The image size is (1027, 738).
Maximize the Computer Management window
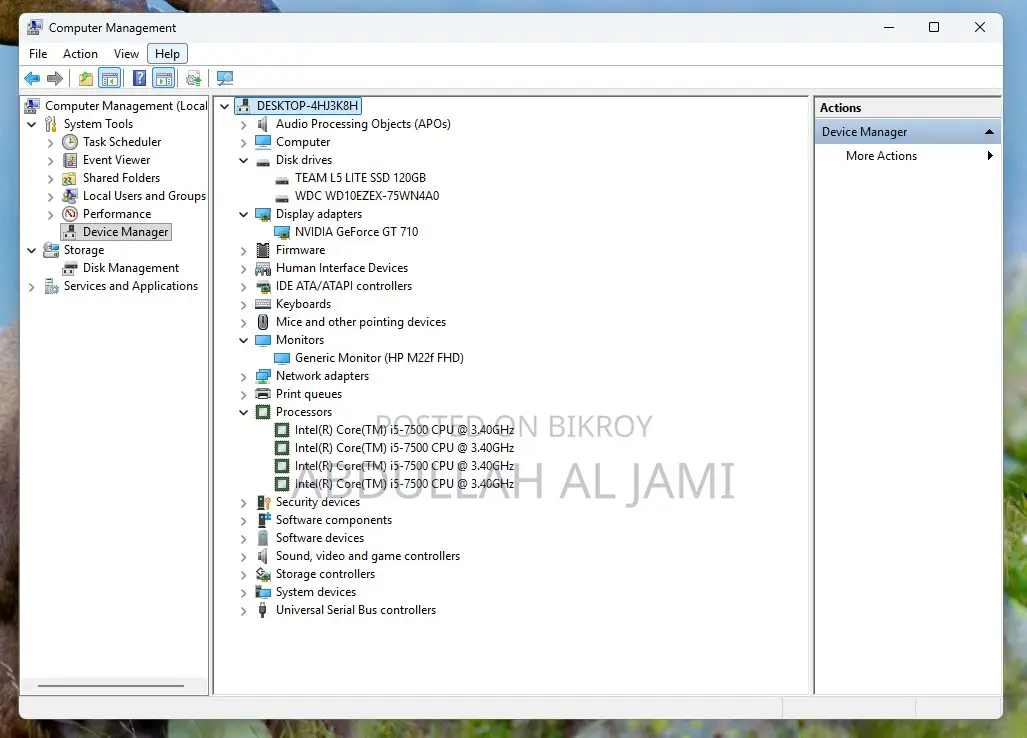pos(934,27)
